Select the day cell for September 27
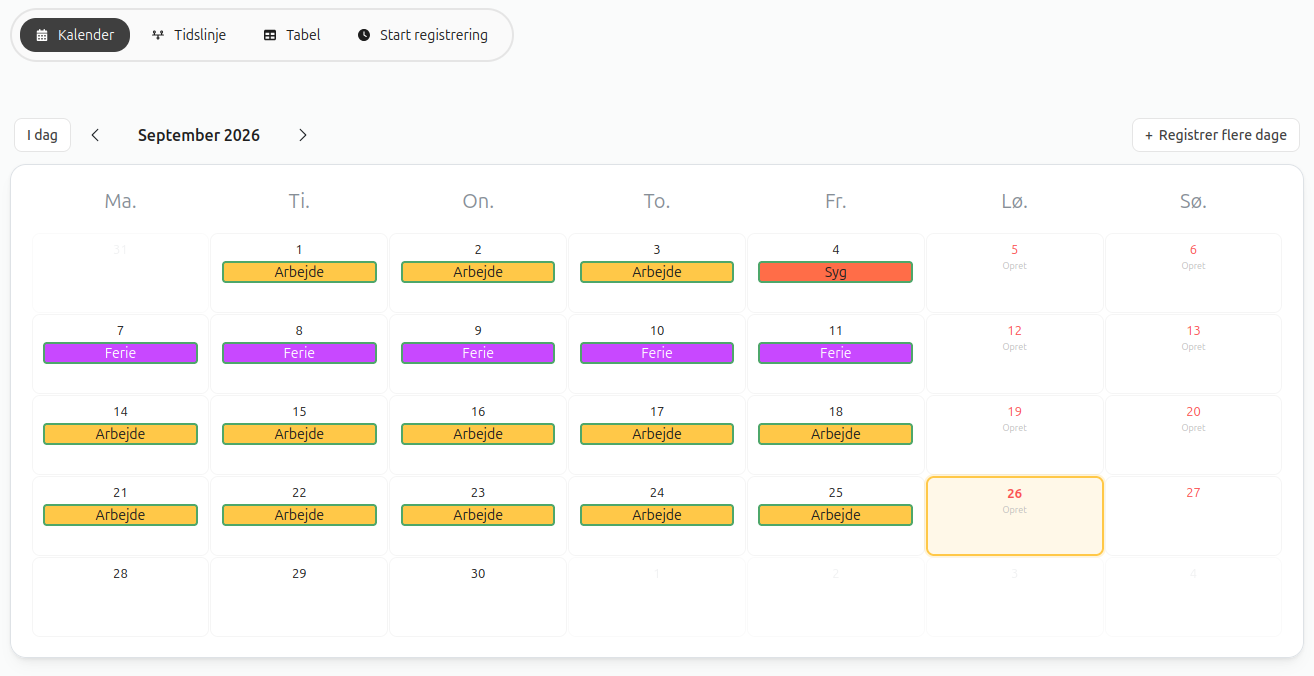The height and width of the screenshot is (676, 1314). point(1193,516)
